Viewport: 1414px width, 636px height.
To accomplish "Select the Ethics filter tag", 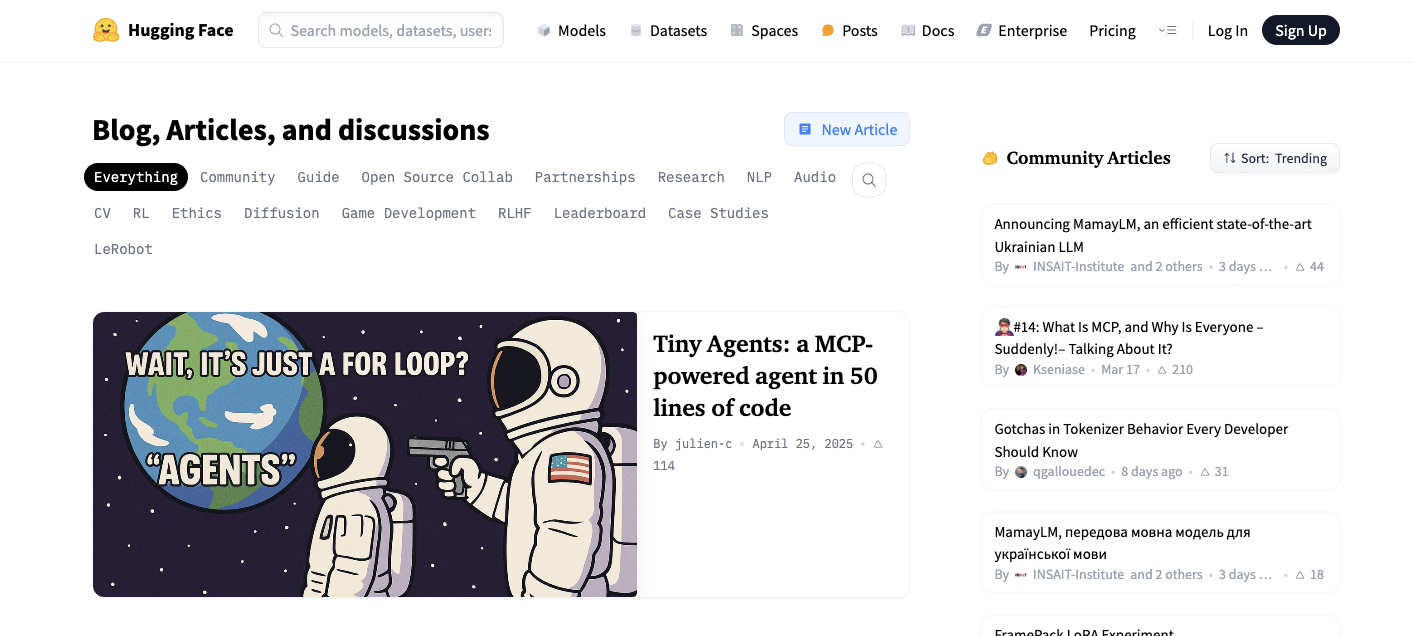I will tap(197, 213).
